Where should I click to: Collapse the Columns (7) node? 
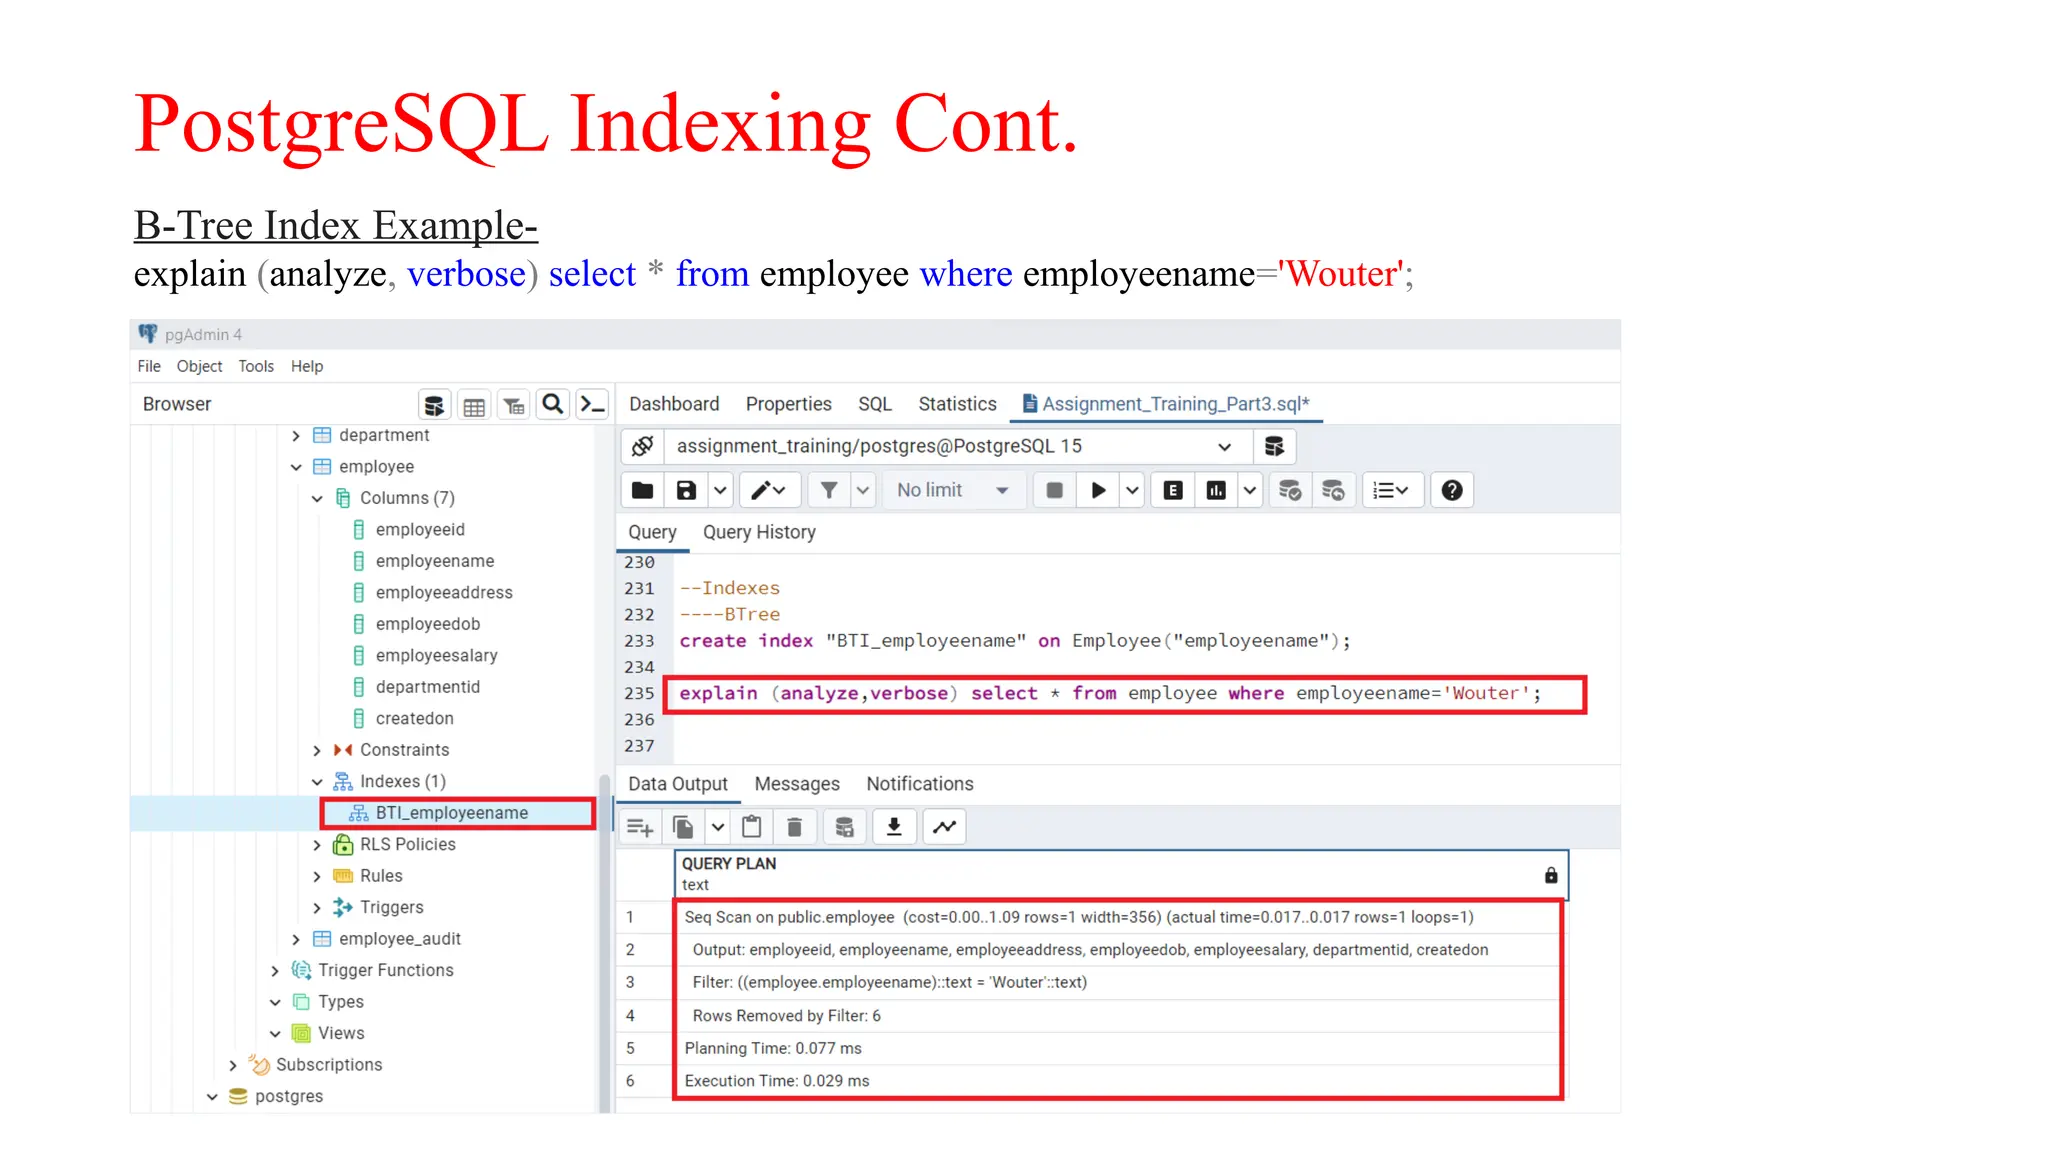[x=317, y=498]
